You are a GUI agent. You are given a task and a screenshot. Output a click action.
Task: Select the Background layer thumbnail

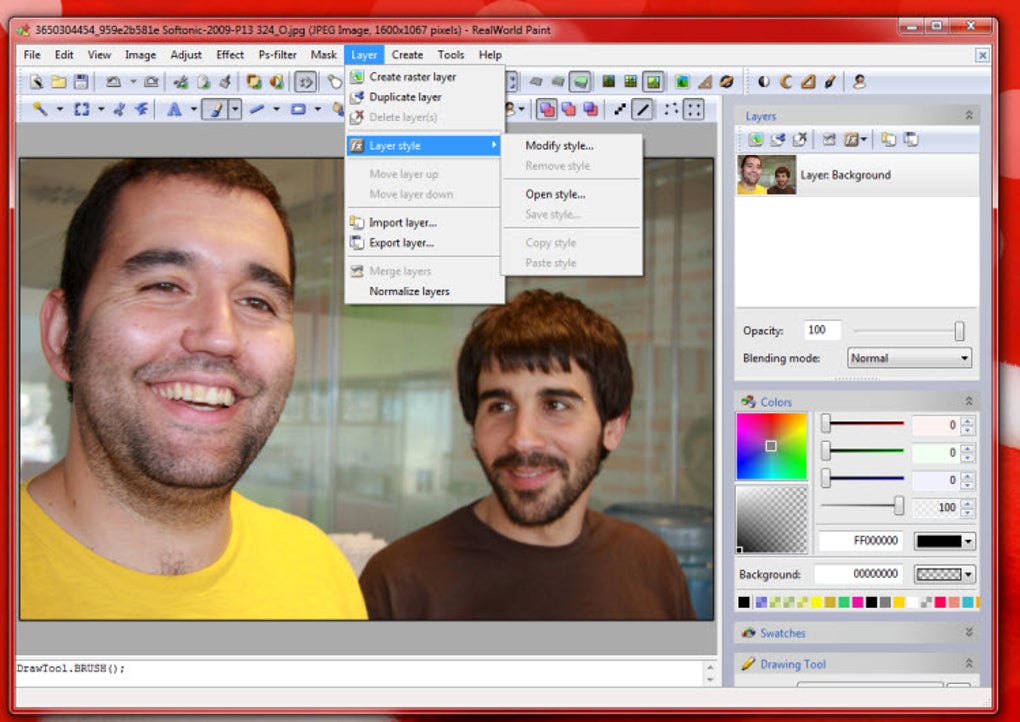coord(766,174)
